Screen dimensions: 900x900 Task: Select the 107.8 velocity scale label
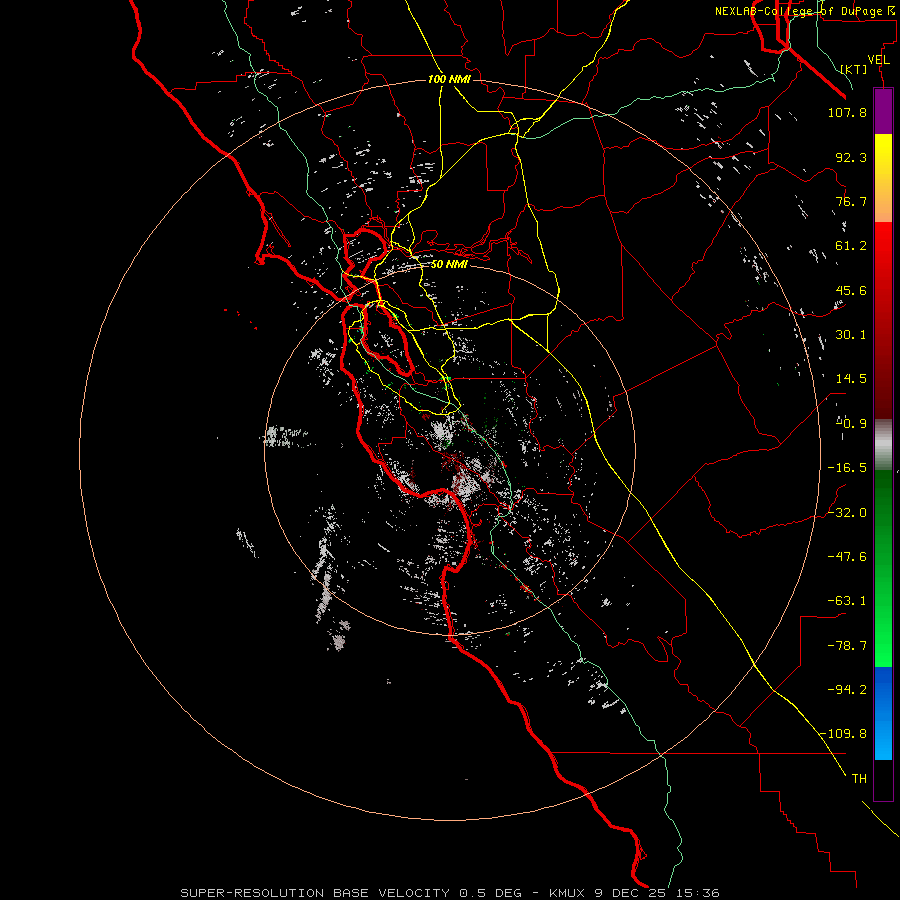(847, 112)
